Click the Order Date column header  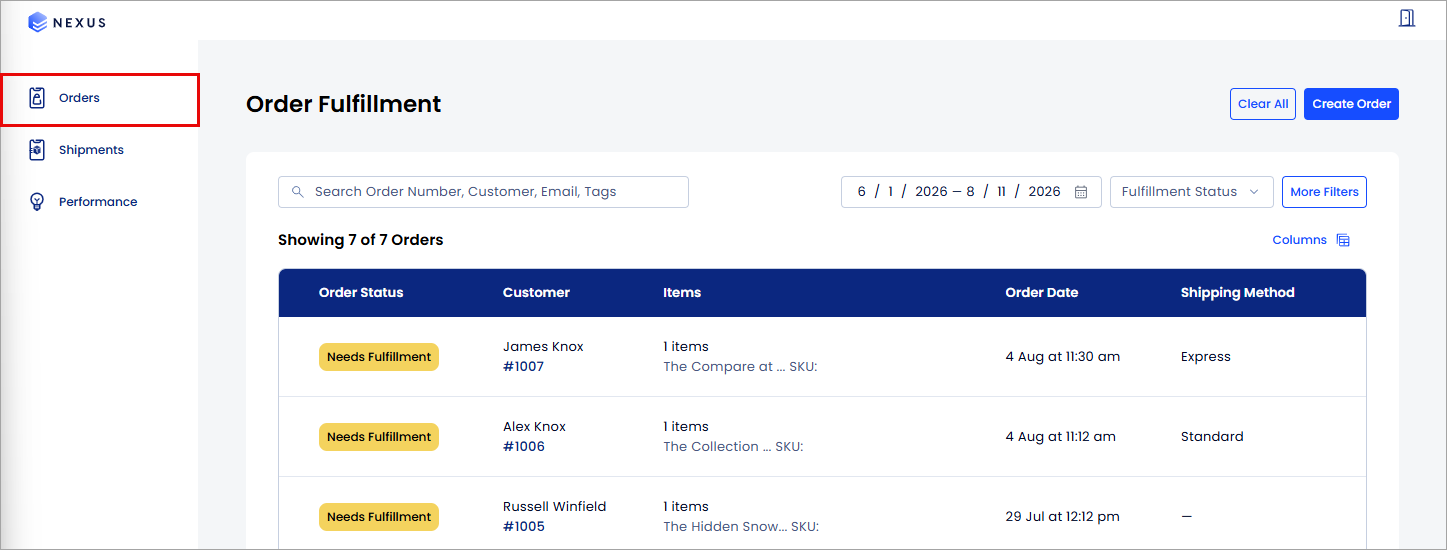[x=1042, y=293]
